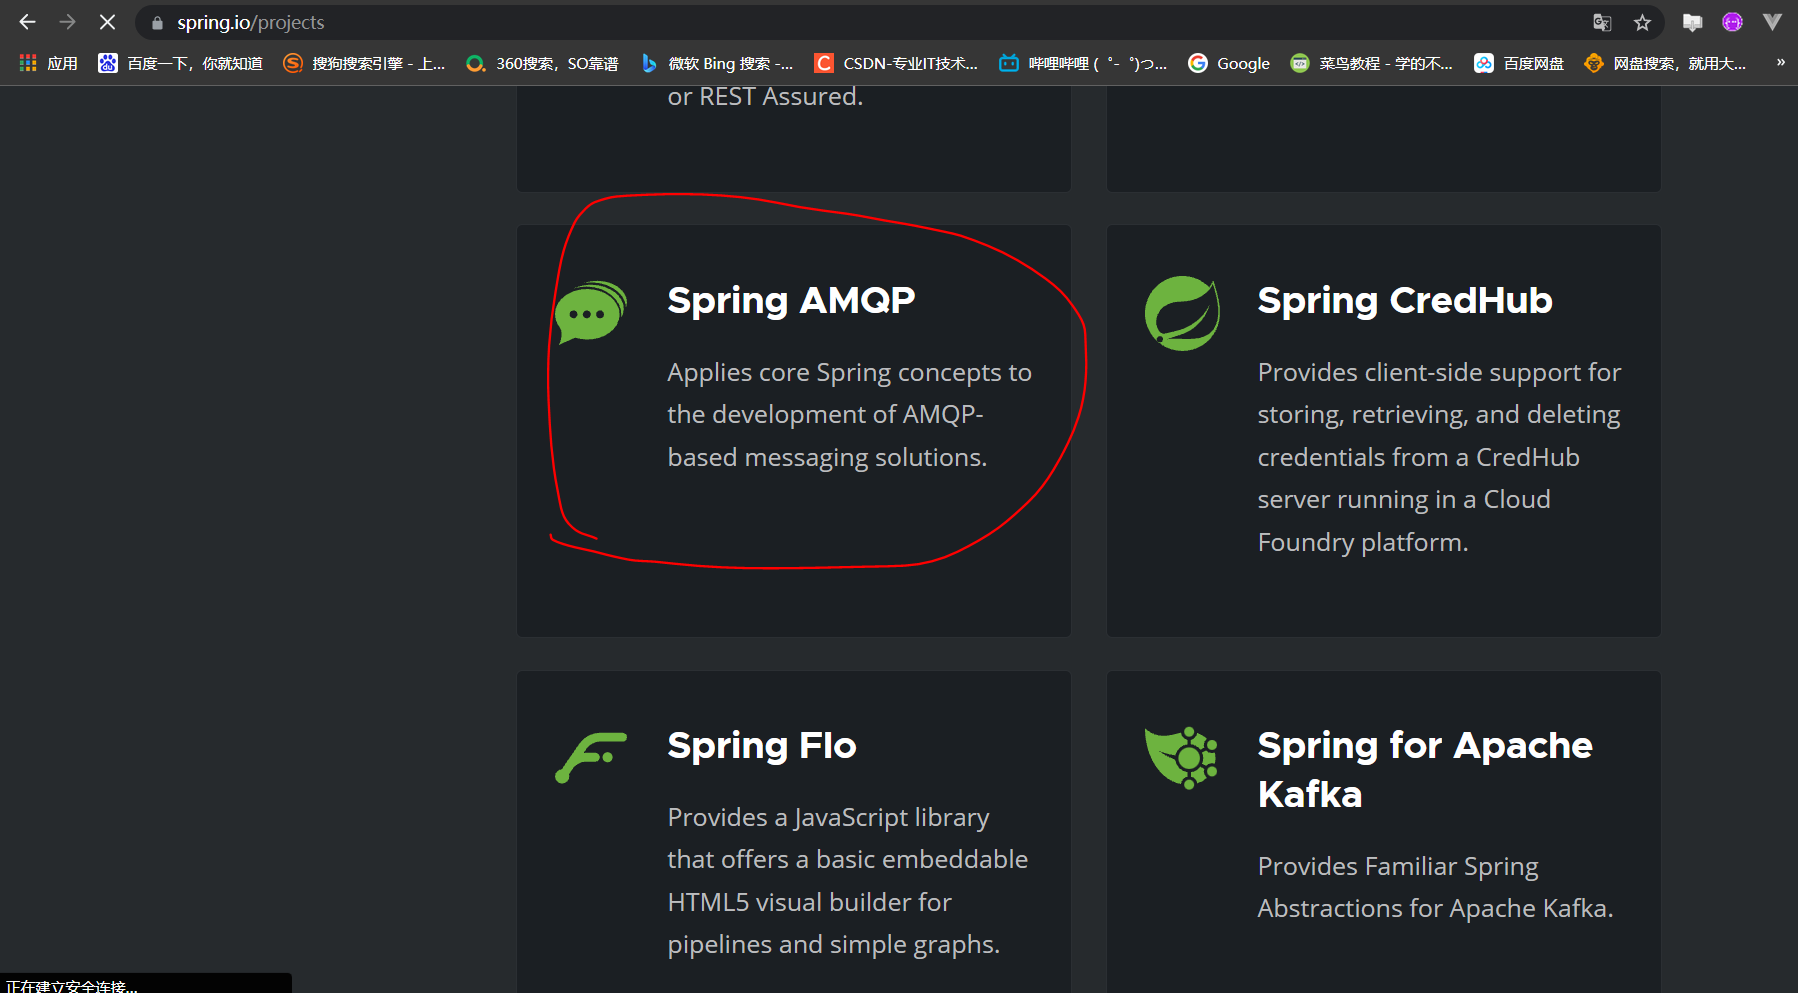This screenshot has height=993, width=1798.
Task: Open the Spring CredHub project title
Action: click(x=1405, y=300)
